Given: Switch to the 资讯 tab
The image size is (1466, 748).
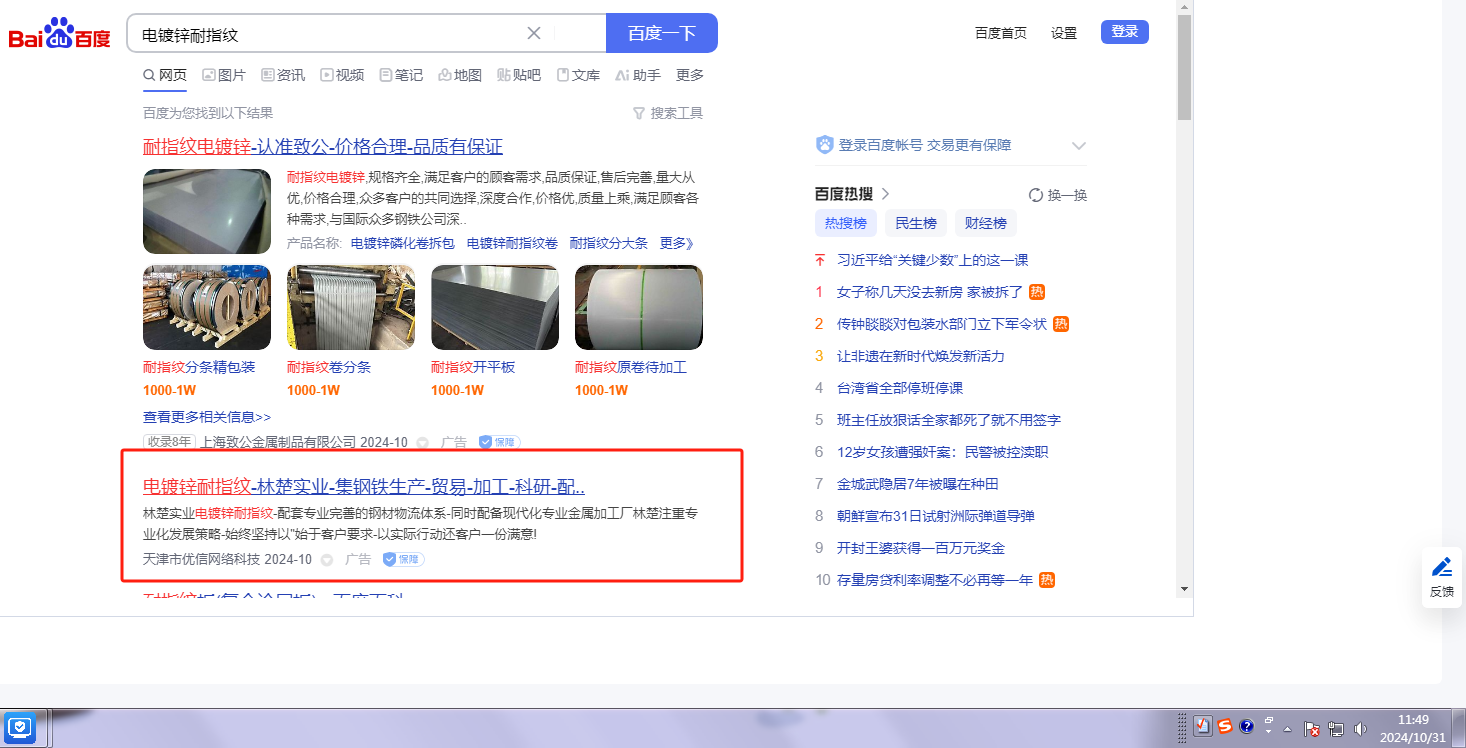Looking at the screenshot, I should pos(283,75).
